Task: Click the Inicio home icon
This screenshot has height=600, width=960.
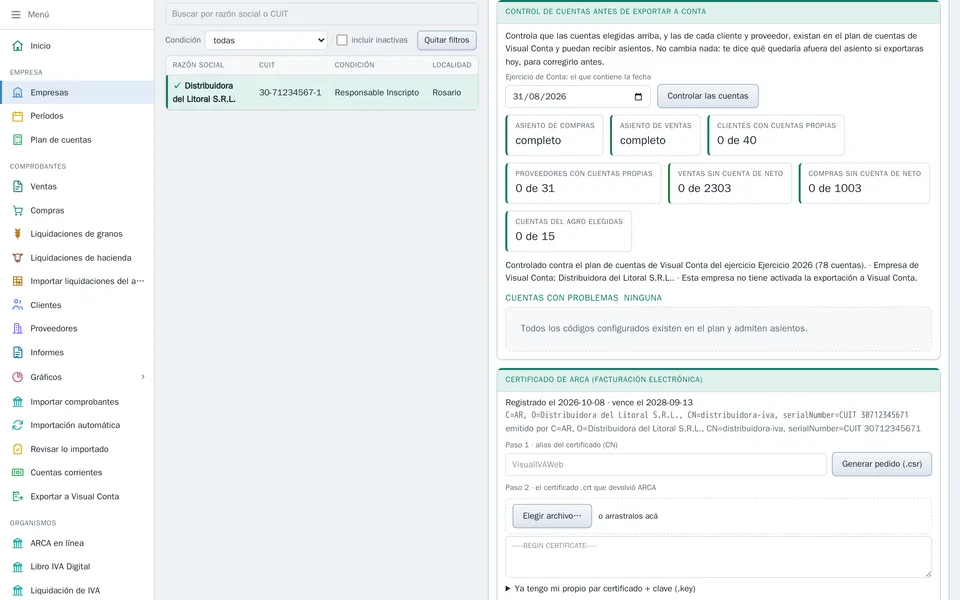Action: 18,45
